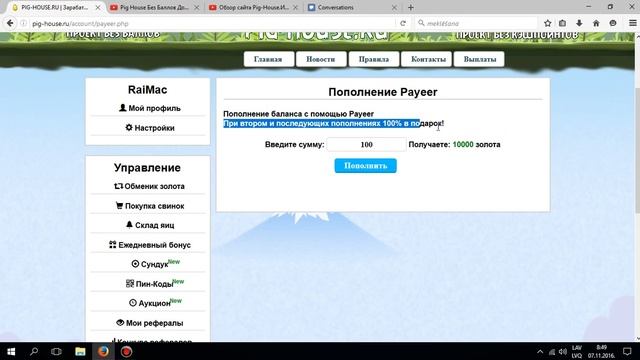Open the bookmarks library clipboard icon
This screenshot has height=360, width=640.
coord(562,23)
